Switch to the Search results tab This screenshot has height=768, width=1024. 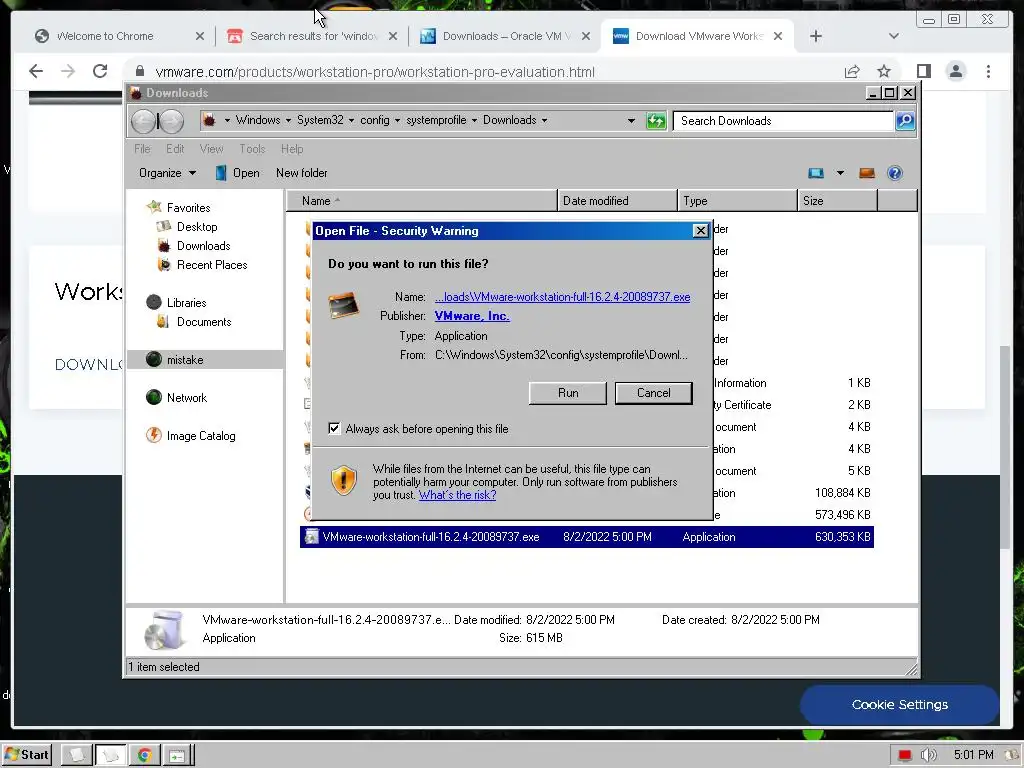(312, 36)
